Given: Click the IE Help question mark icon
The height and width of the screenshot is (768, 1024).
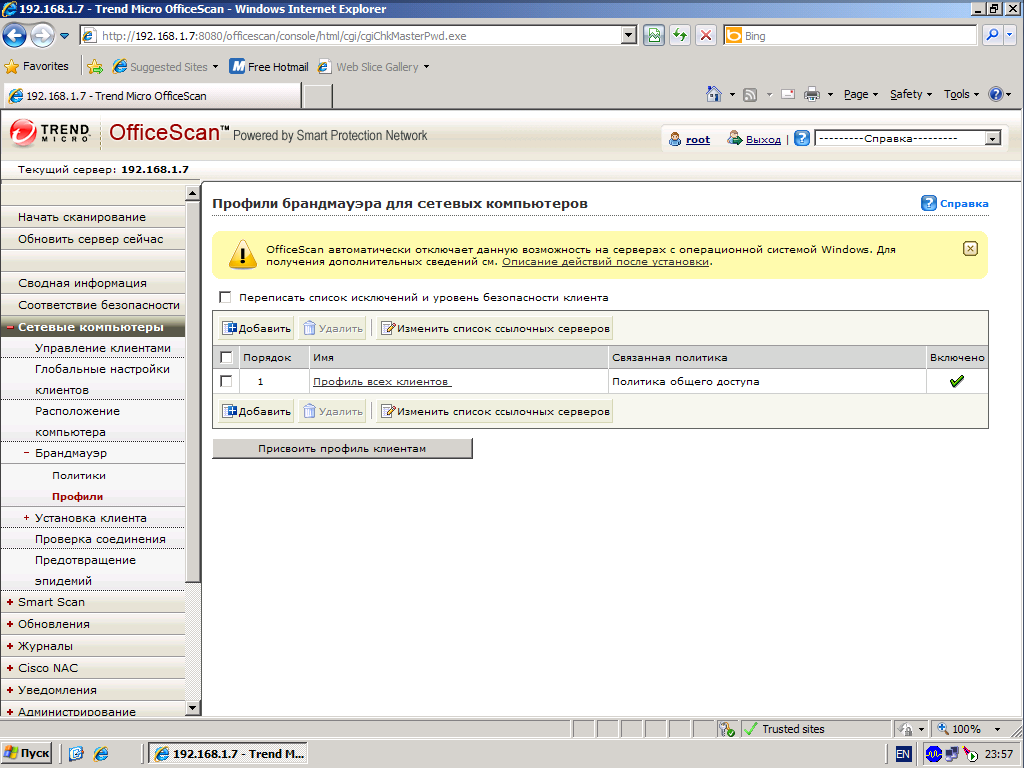Looking at the screenshot, I should click(995, 94).
